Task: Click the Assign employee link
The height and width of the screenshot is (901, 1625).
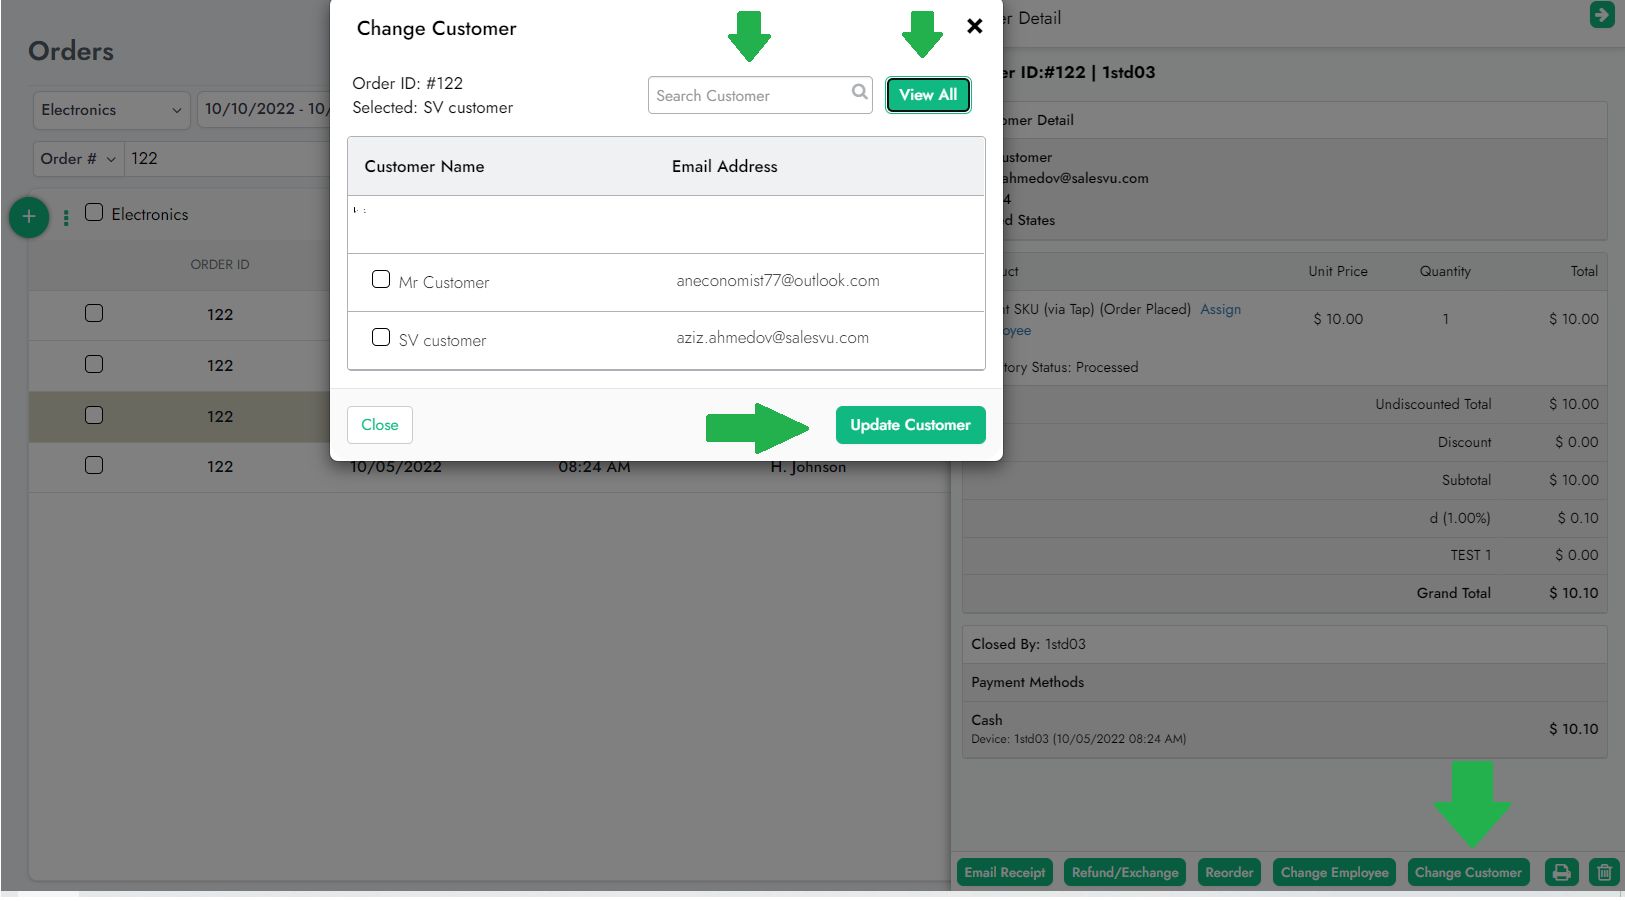Action: point(1220,310)
